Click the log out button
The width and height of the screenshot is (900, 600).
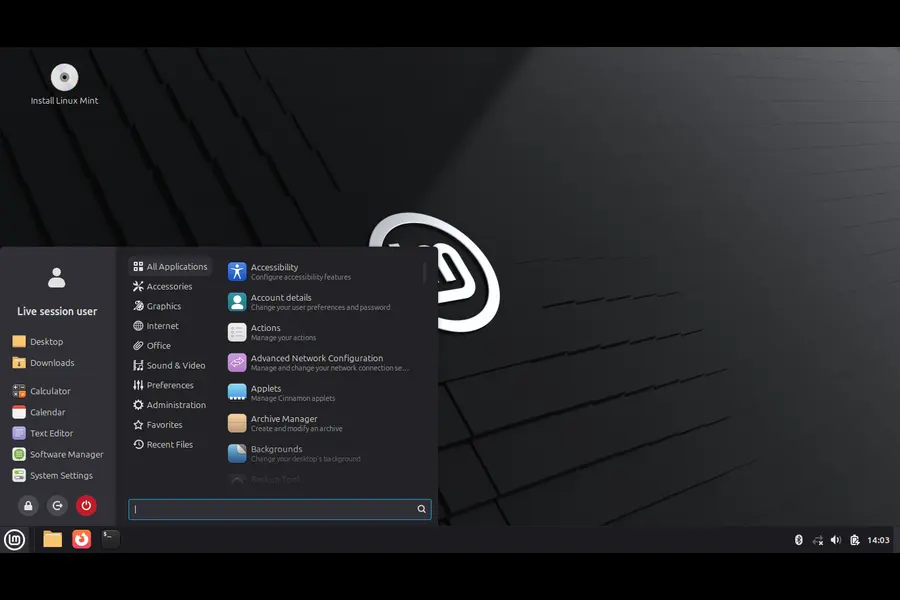pyautogui.click(x=57, y=506)
